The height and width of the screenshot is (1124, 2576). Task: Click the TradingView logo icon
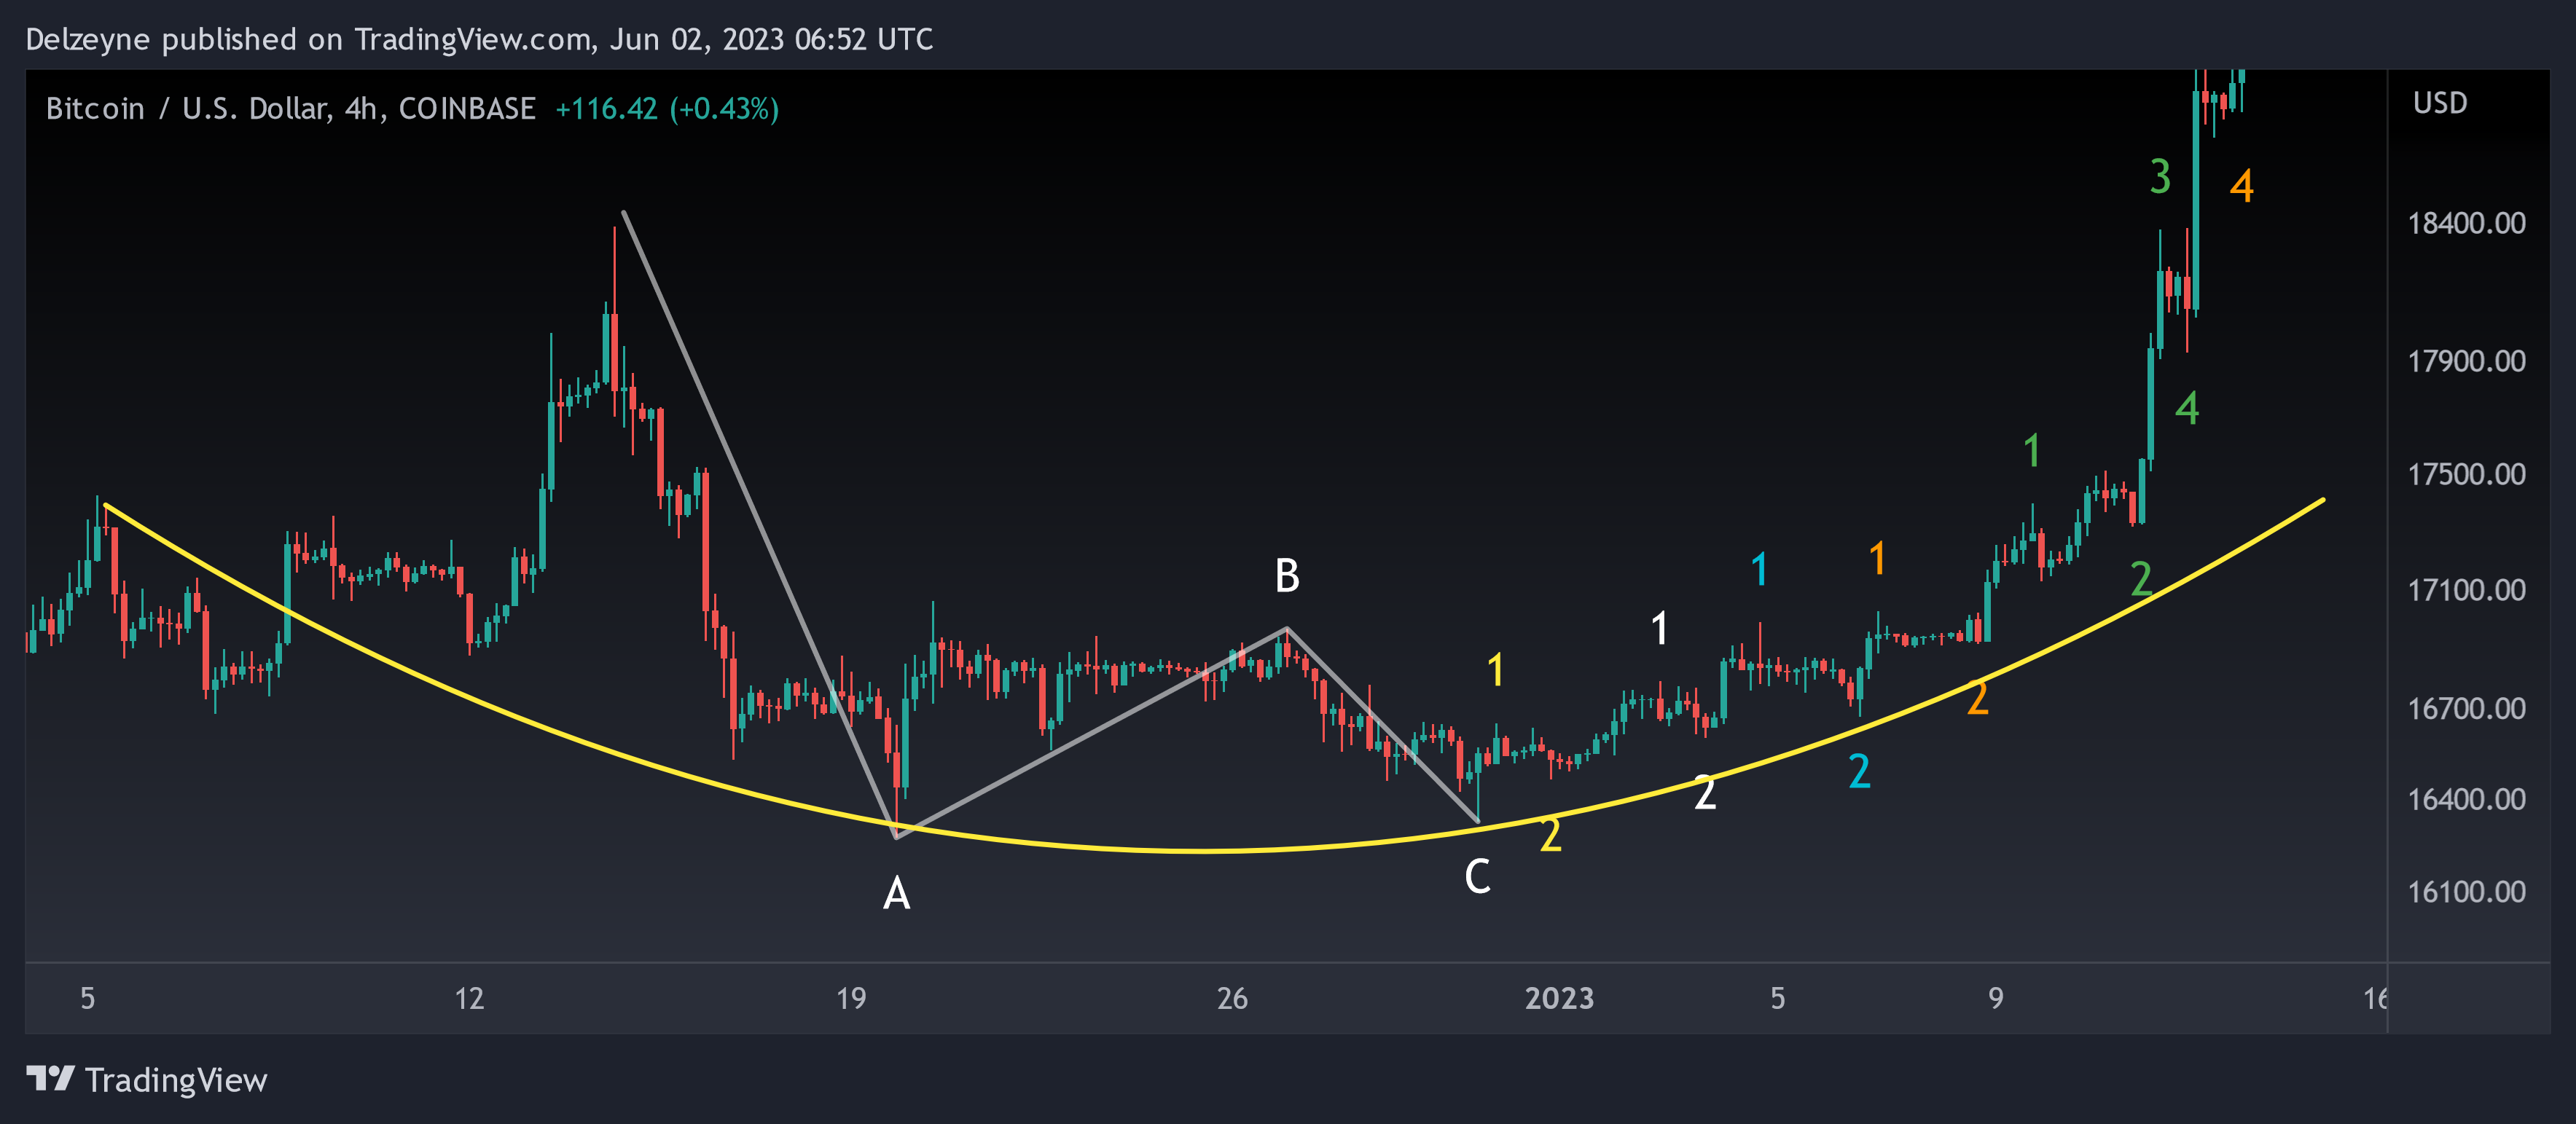coord(50,1079)
